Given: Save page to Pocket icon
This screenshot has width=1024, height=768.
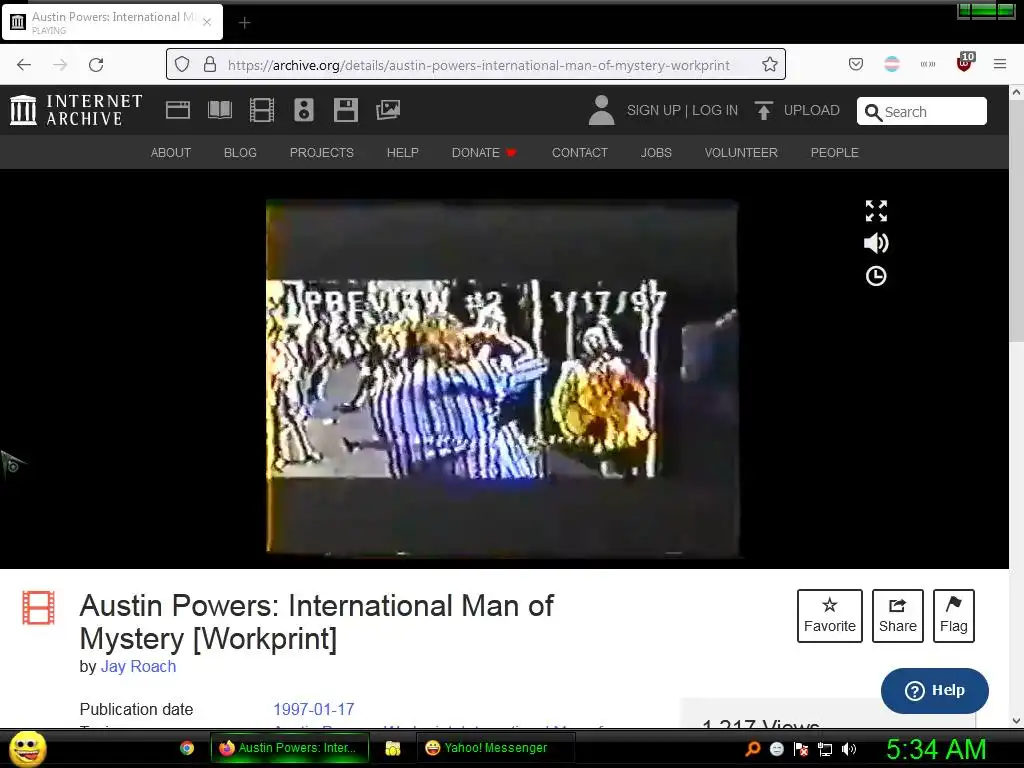Looking at the screenshot, I should pyautogui.click(x=856, y=64).
